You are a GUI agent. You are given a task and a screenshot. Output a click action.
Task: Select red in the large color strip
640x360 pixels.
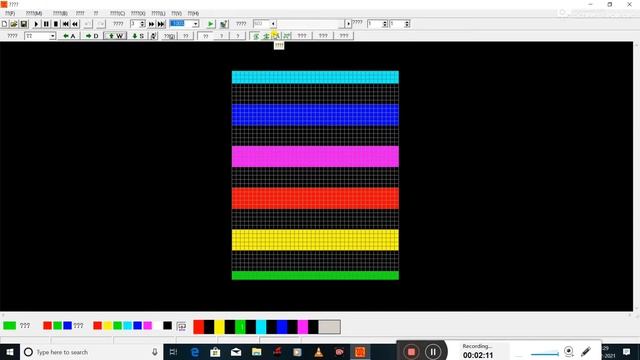(199, 327)
